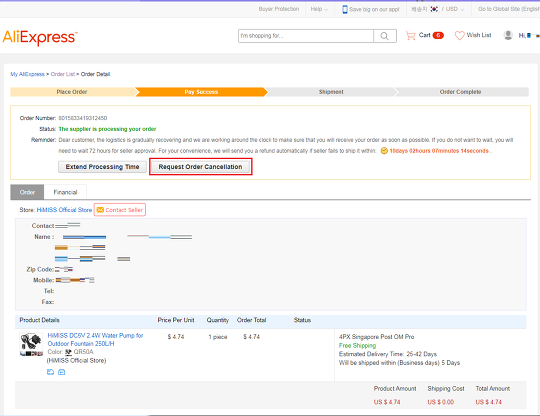Click the mobile app phone icon

(x=345, y=9)
